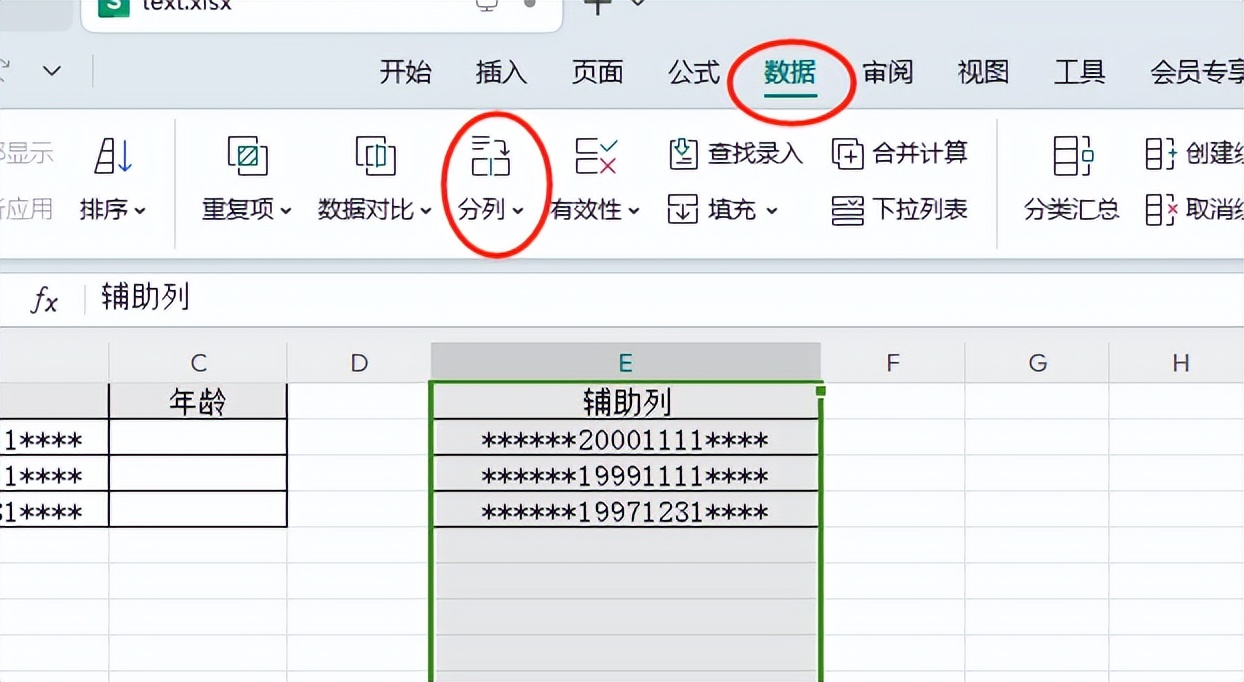The height and width of the screenshot is (682, 1244).
Task: Select the 辅助列 header cell
Action: 626,401
